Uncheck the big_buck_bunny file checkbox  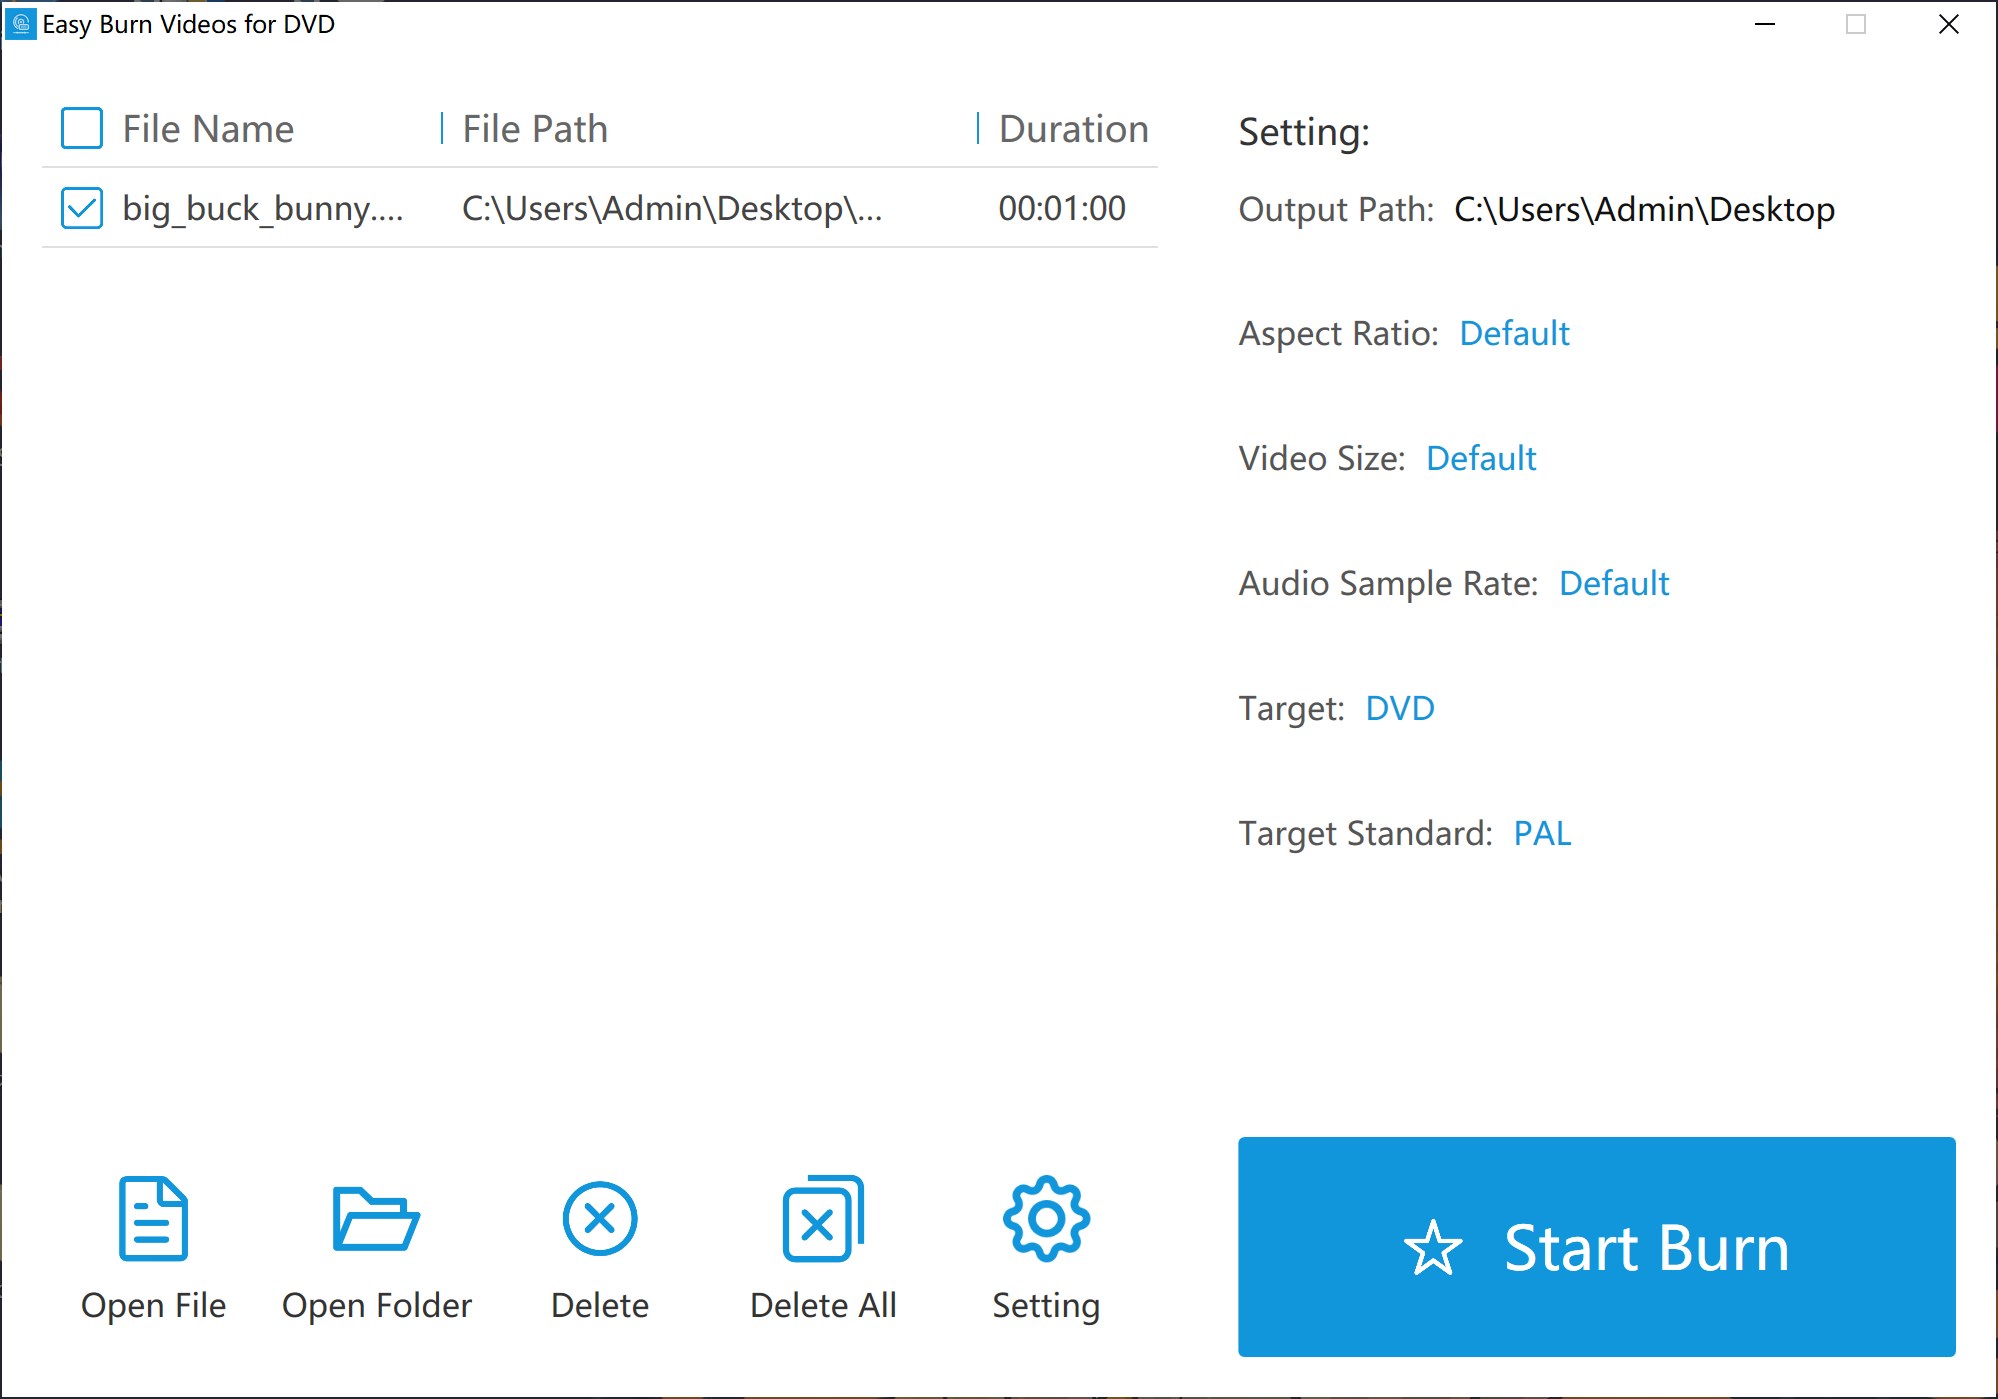(x=82, y=208)
